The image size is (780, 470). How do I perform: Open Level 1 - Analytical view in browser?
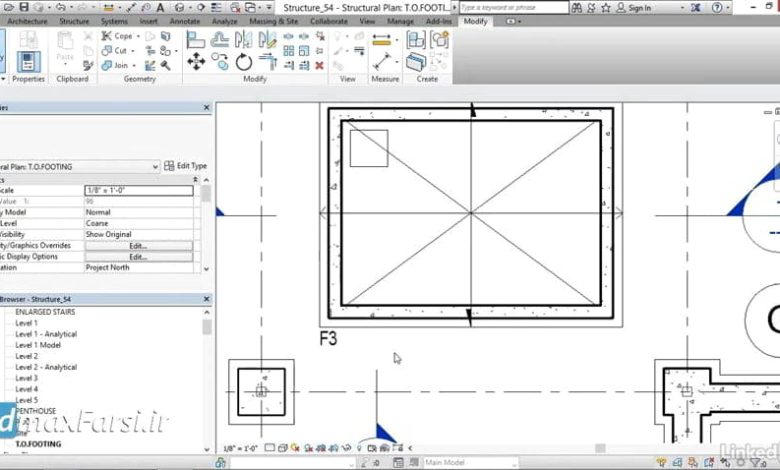pos(46,334)
